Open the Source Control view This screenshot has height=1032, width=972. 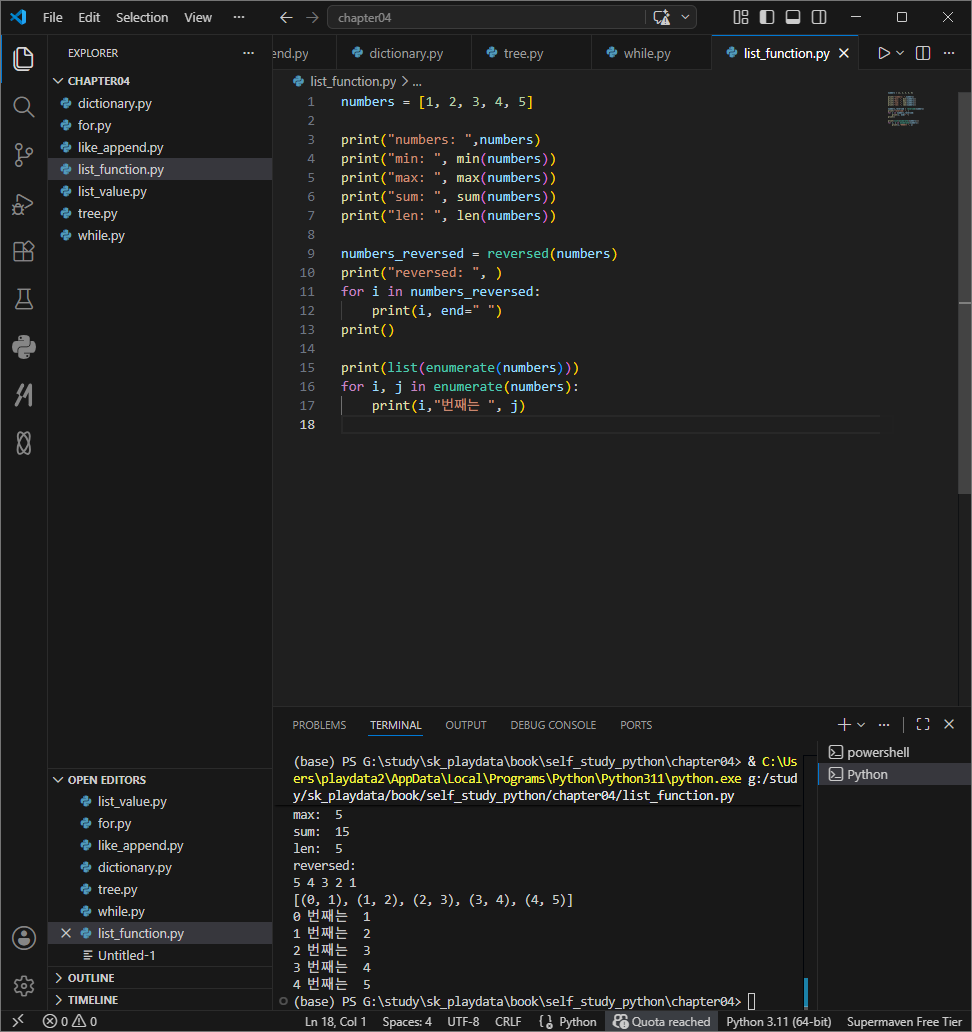pos(24,155)
